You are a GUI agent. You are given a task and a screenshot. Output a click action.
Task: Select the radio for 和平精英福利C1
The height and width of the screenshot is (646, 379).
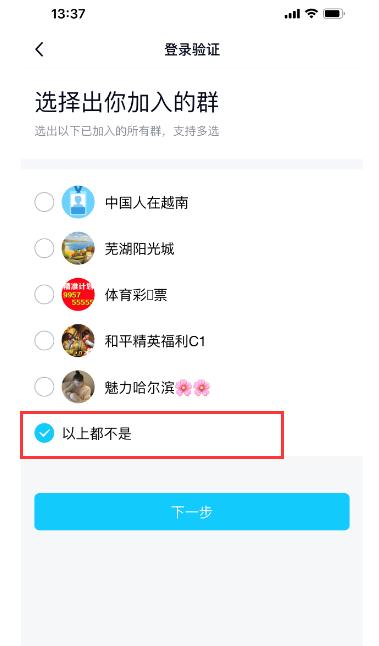(x=44, y=340)
